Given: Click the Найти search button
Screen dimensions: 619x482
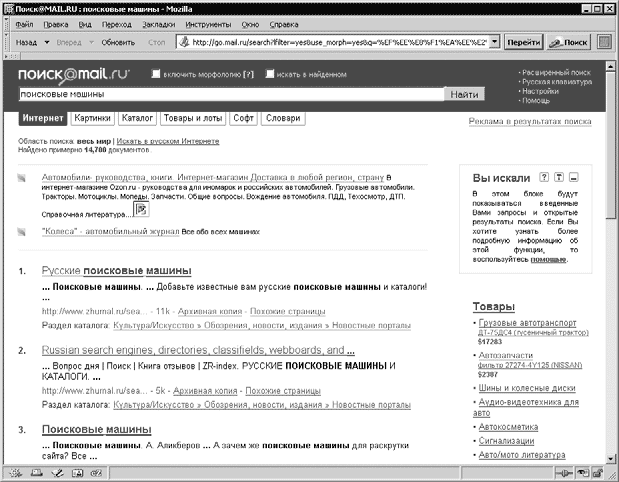Looking at the screenshot, I should click(x=464, y=94).
